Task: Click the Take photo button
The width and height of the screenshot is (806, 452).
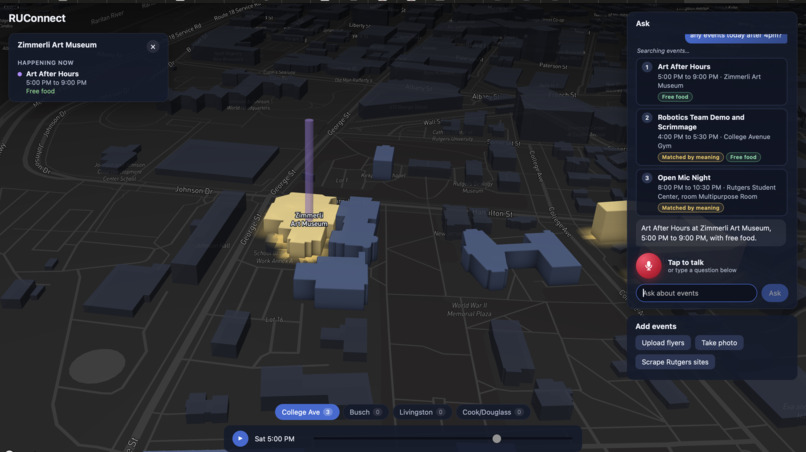Action: (x=719, y=342)
